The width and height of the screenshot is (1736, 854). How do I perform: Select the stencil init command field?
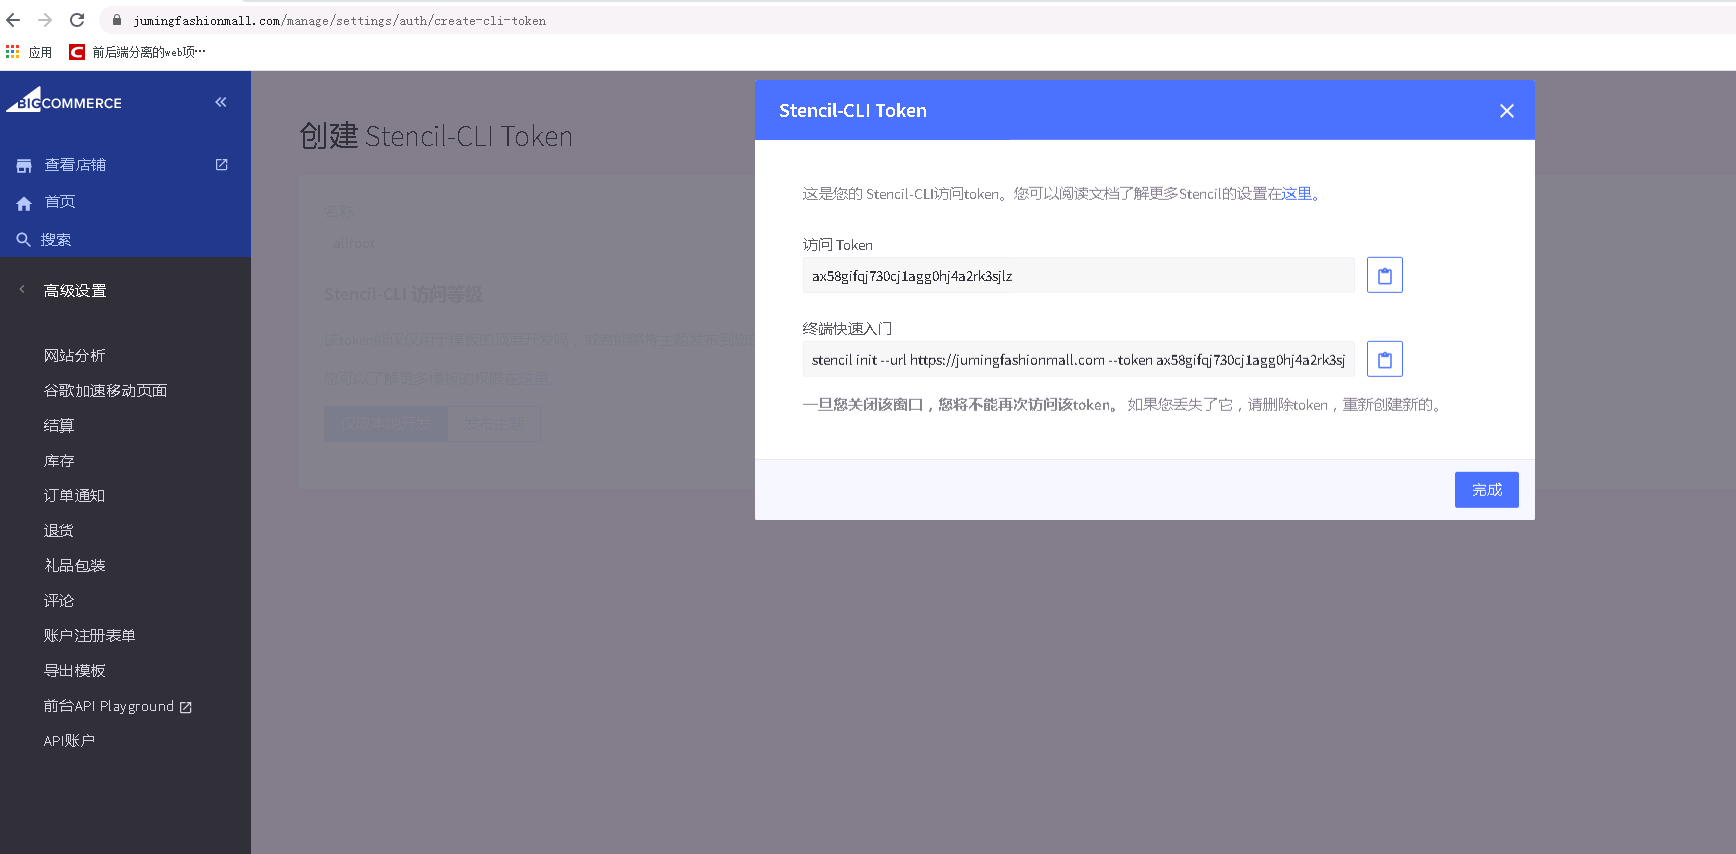[1078, 360]
